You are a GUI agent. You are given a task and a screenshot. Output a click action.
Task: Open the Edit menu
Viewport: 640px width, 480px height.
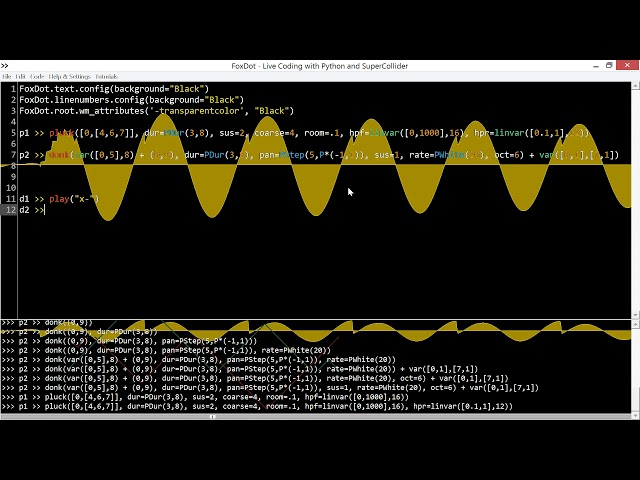coord(21,76)
